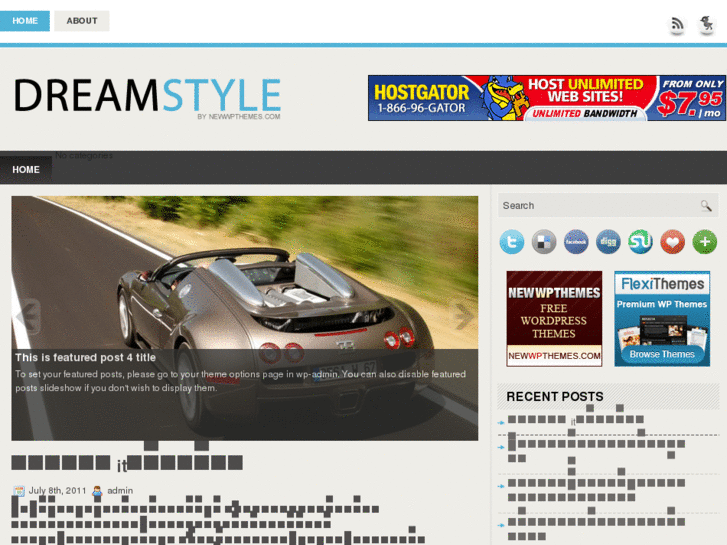
Task: Click the green plus more-sharing icon
Action: (705, 242)
